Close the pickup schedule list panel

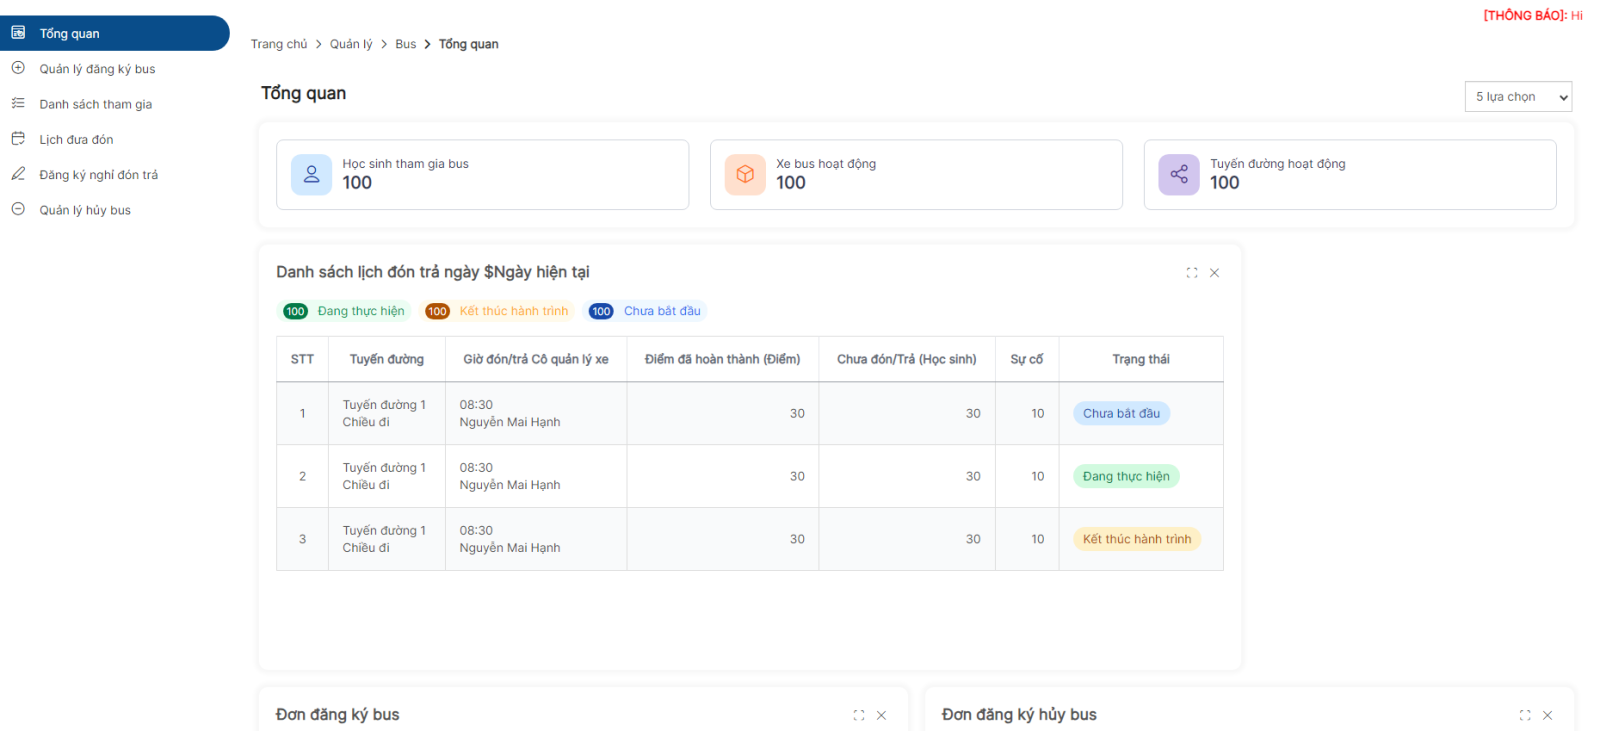pos(1214,273)
